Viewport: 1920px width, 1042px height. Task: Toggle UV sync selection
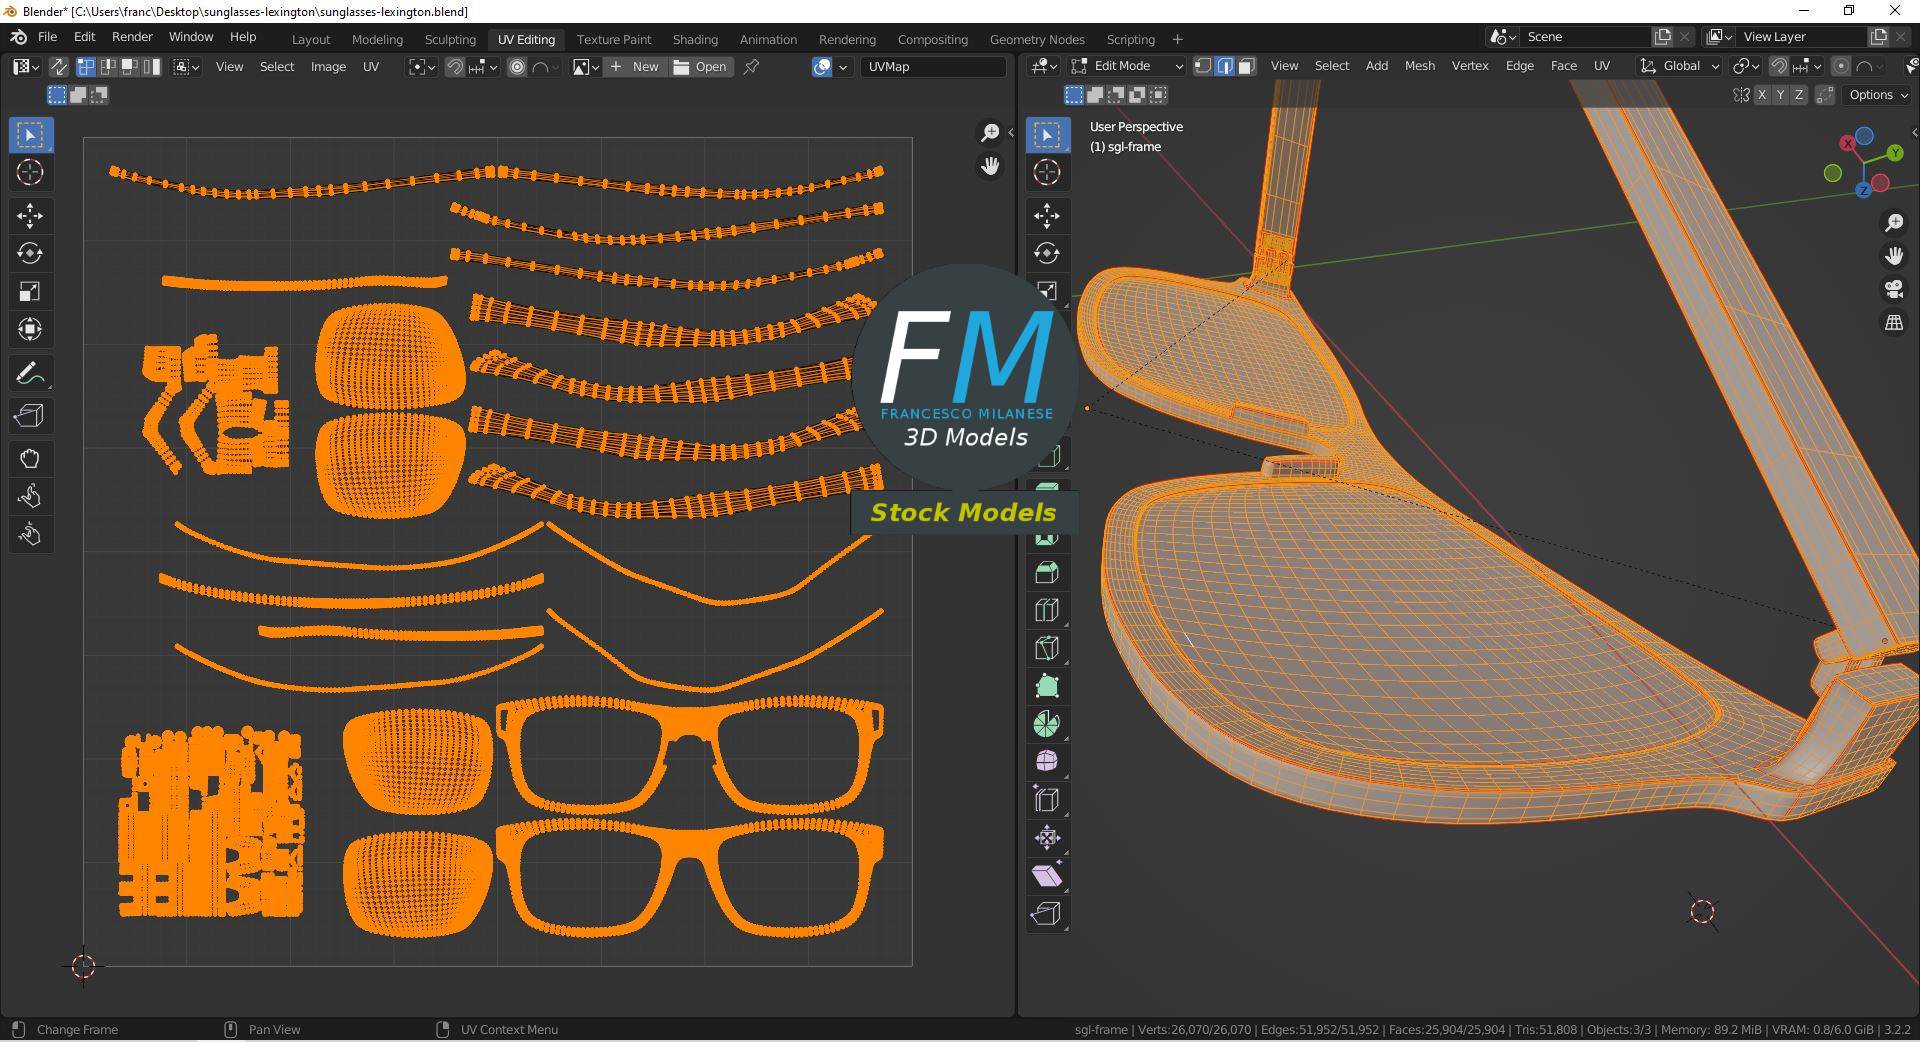click(x=59, y=67)
